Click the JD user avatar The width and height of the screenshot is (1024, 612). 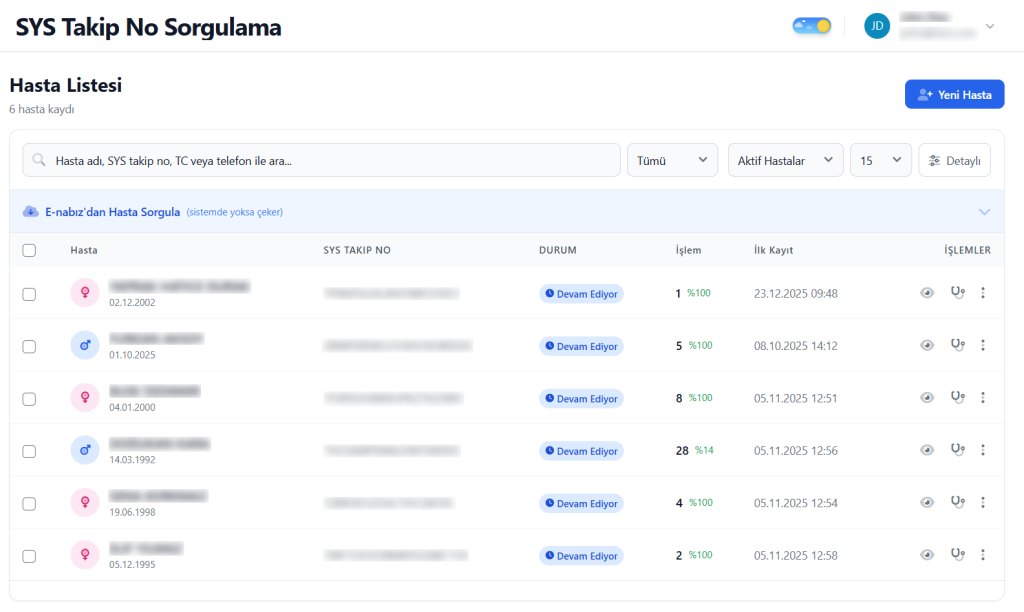tap(877, 26)
